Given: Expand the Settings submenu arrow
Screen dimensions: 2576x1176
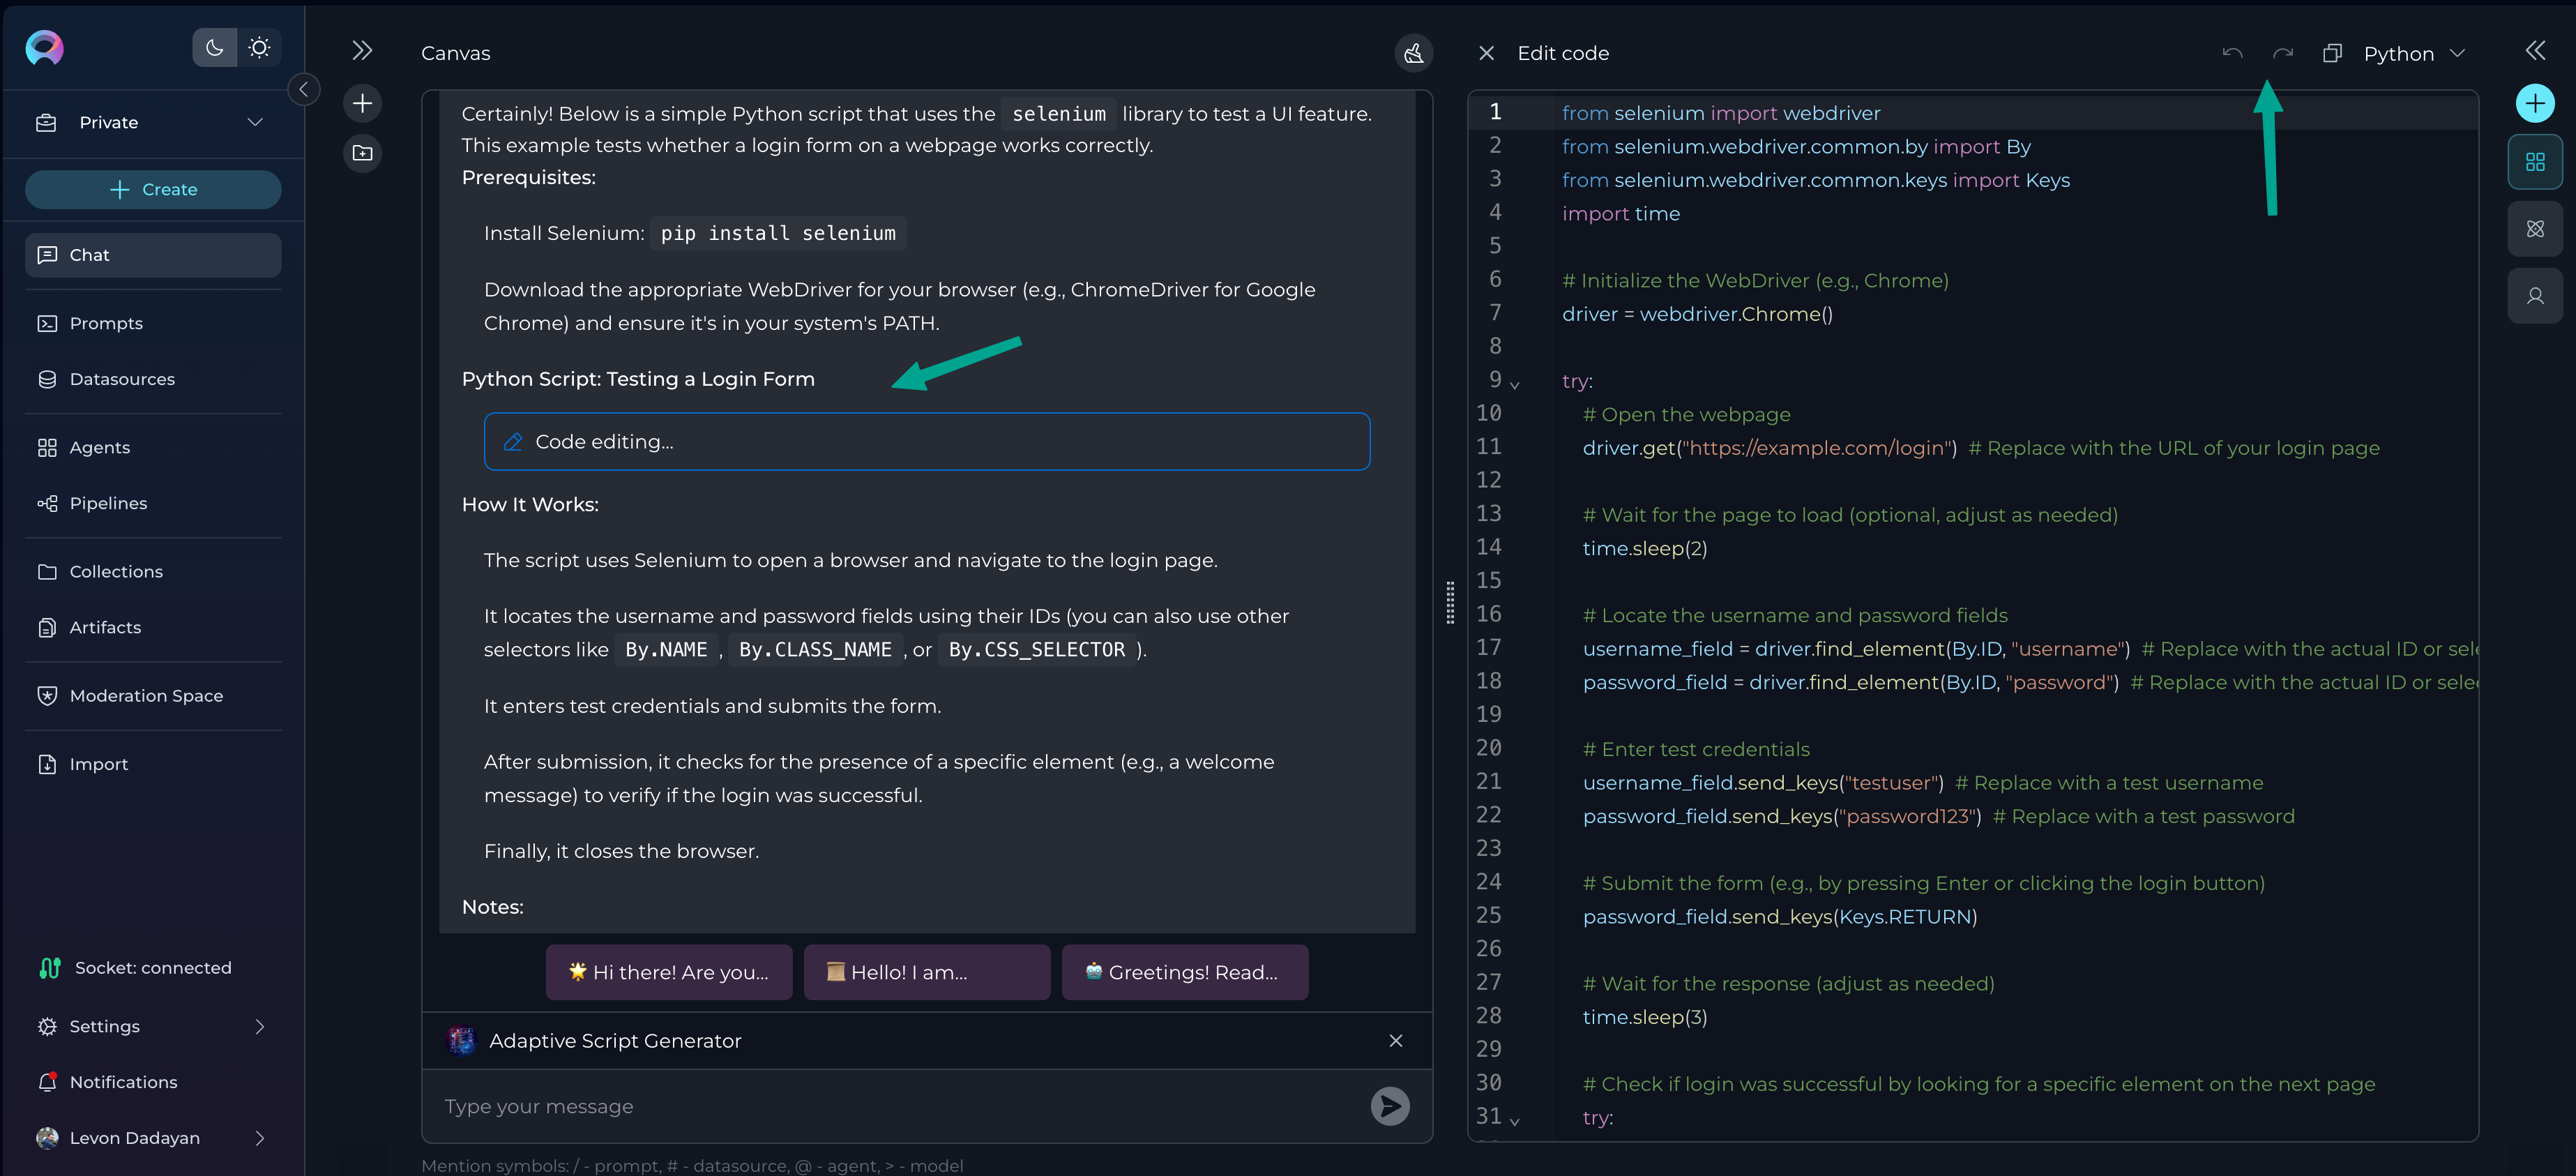Looking at the screenshot, I should click(x=260, y=1026).
